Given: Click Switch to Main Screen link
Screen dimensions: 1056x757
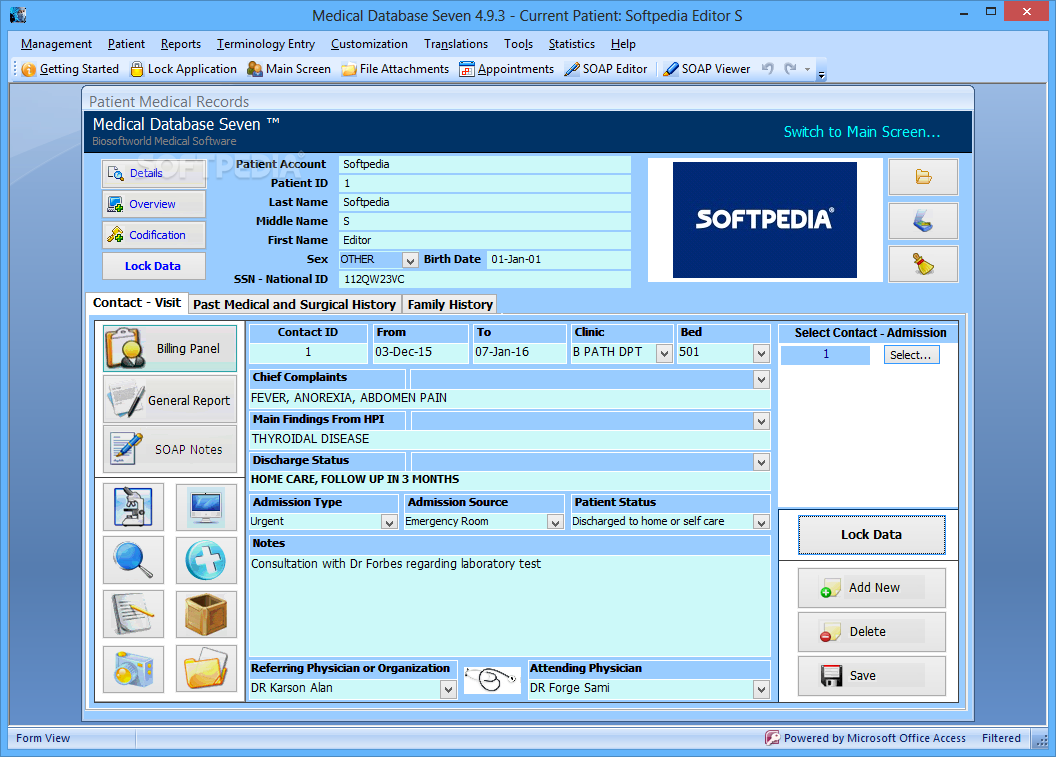Looking at the screenshot, I should tap(861, 132).
